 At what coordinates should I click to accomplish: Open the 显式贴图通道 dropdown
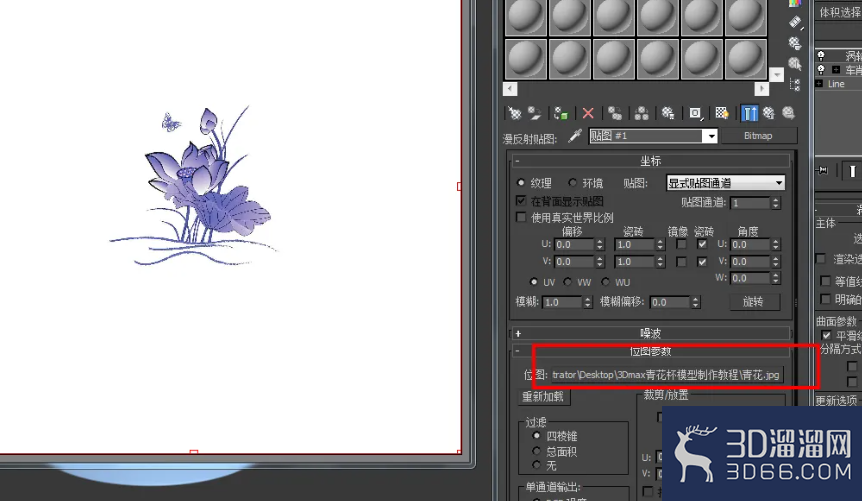coord(726,183)
